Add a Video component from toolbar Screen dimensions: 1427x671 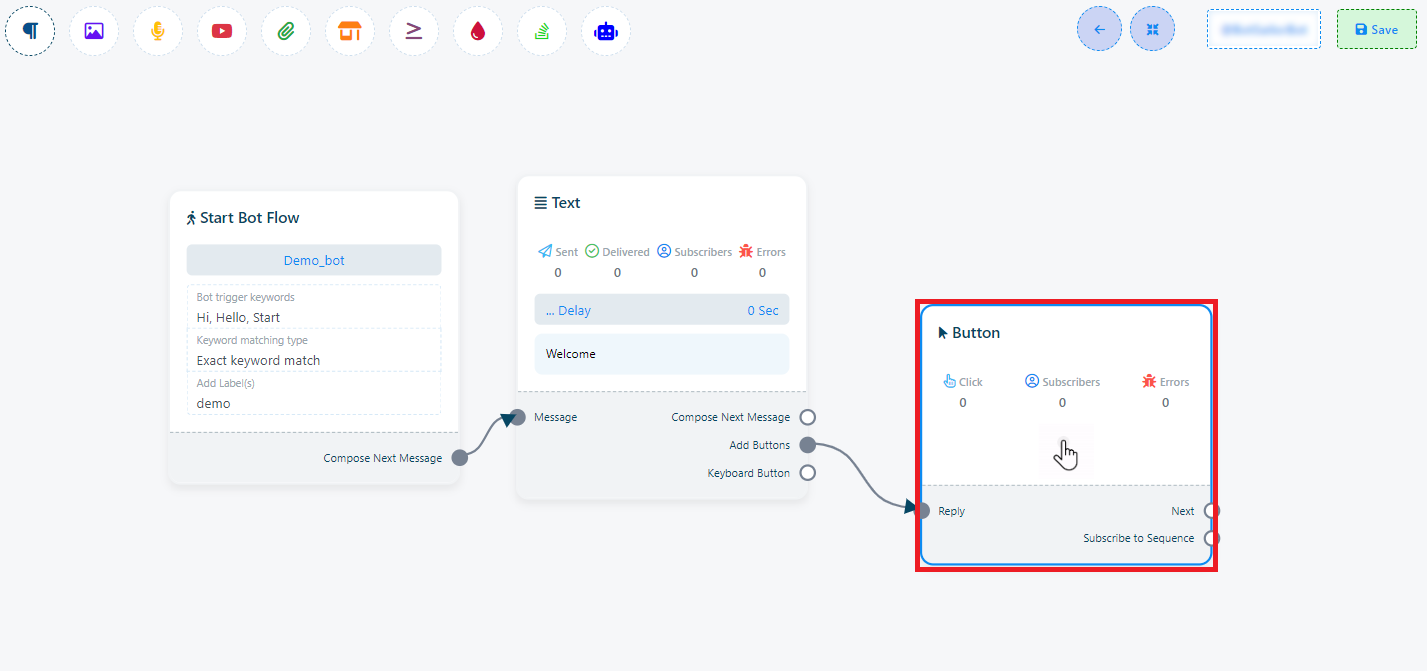[222, 31]
